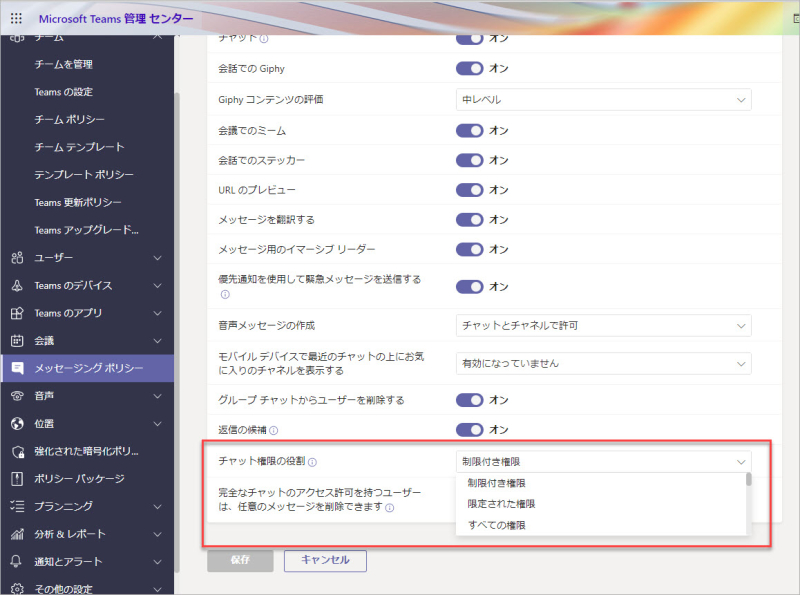This screenshot has width=800, height=595.
Task: Click the 位置 globe icon
Action: [x=17, y=424]
